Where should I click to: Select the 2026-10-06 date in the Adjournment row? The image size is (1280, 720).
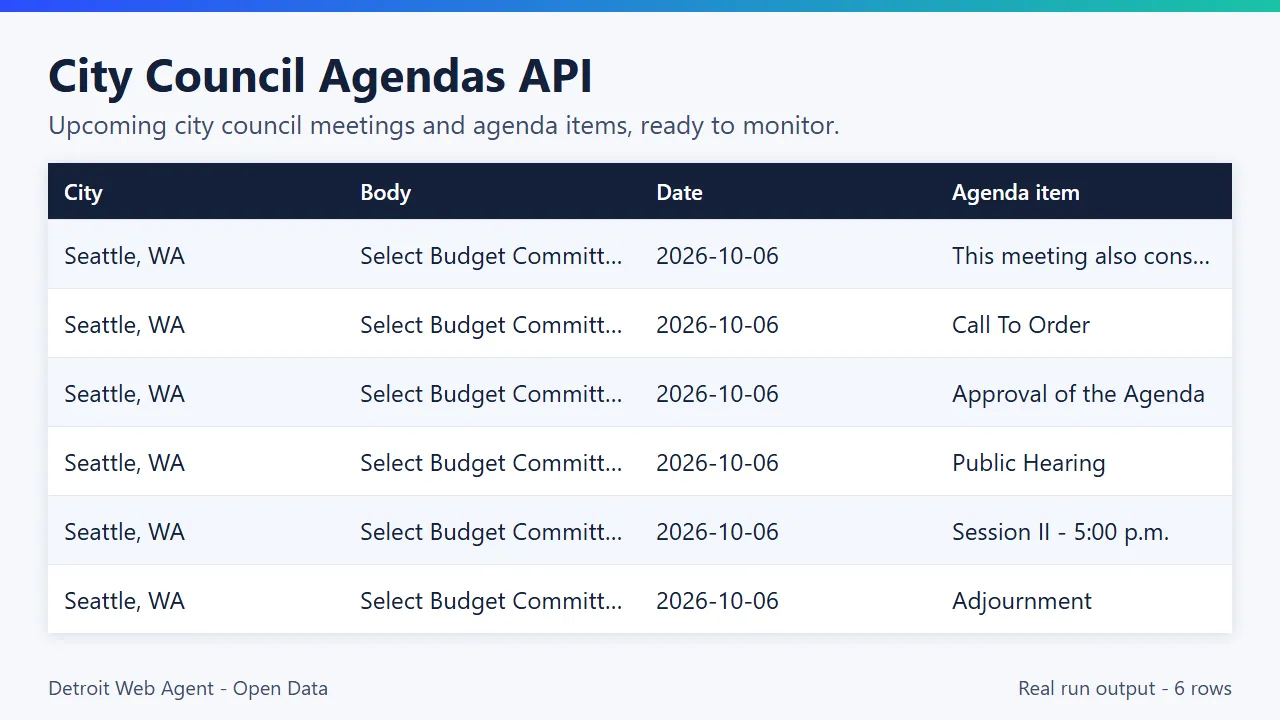717,600
